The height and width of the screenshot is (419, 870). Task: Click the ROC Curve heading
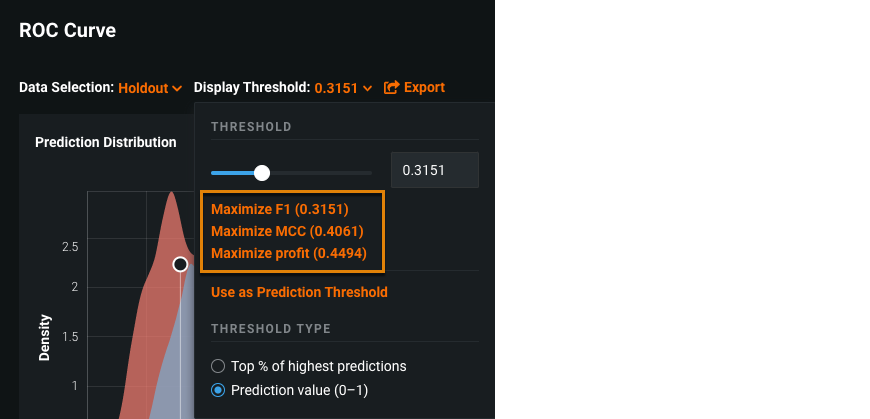click(68, 30)
